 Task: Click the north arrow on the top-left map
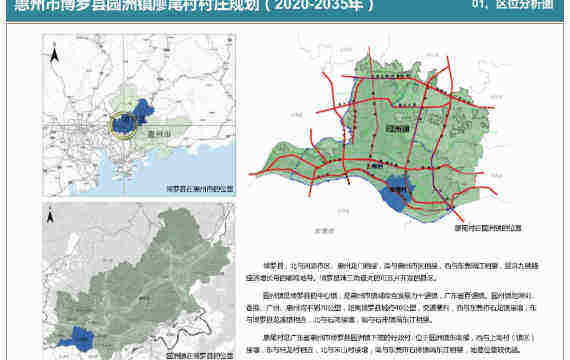(x=55, y=54)
